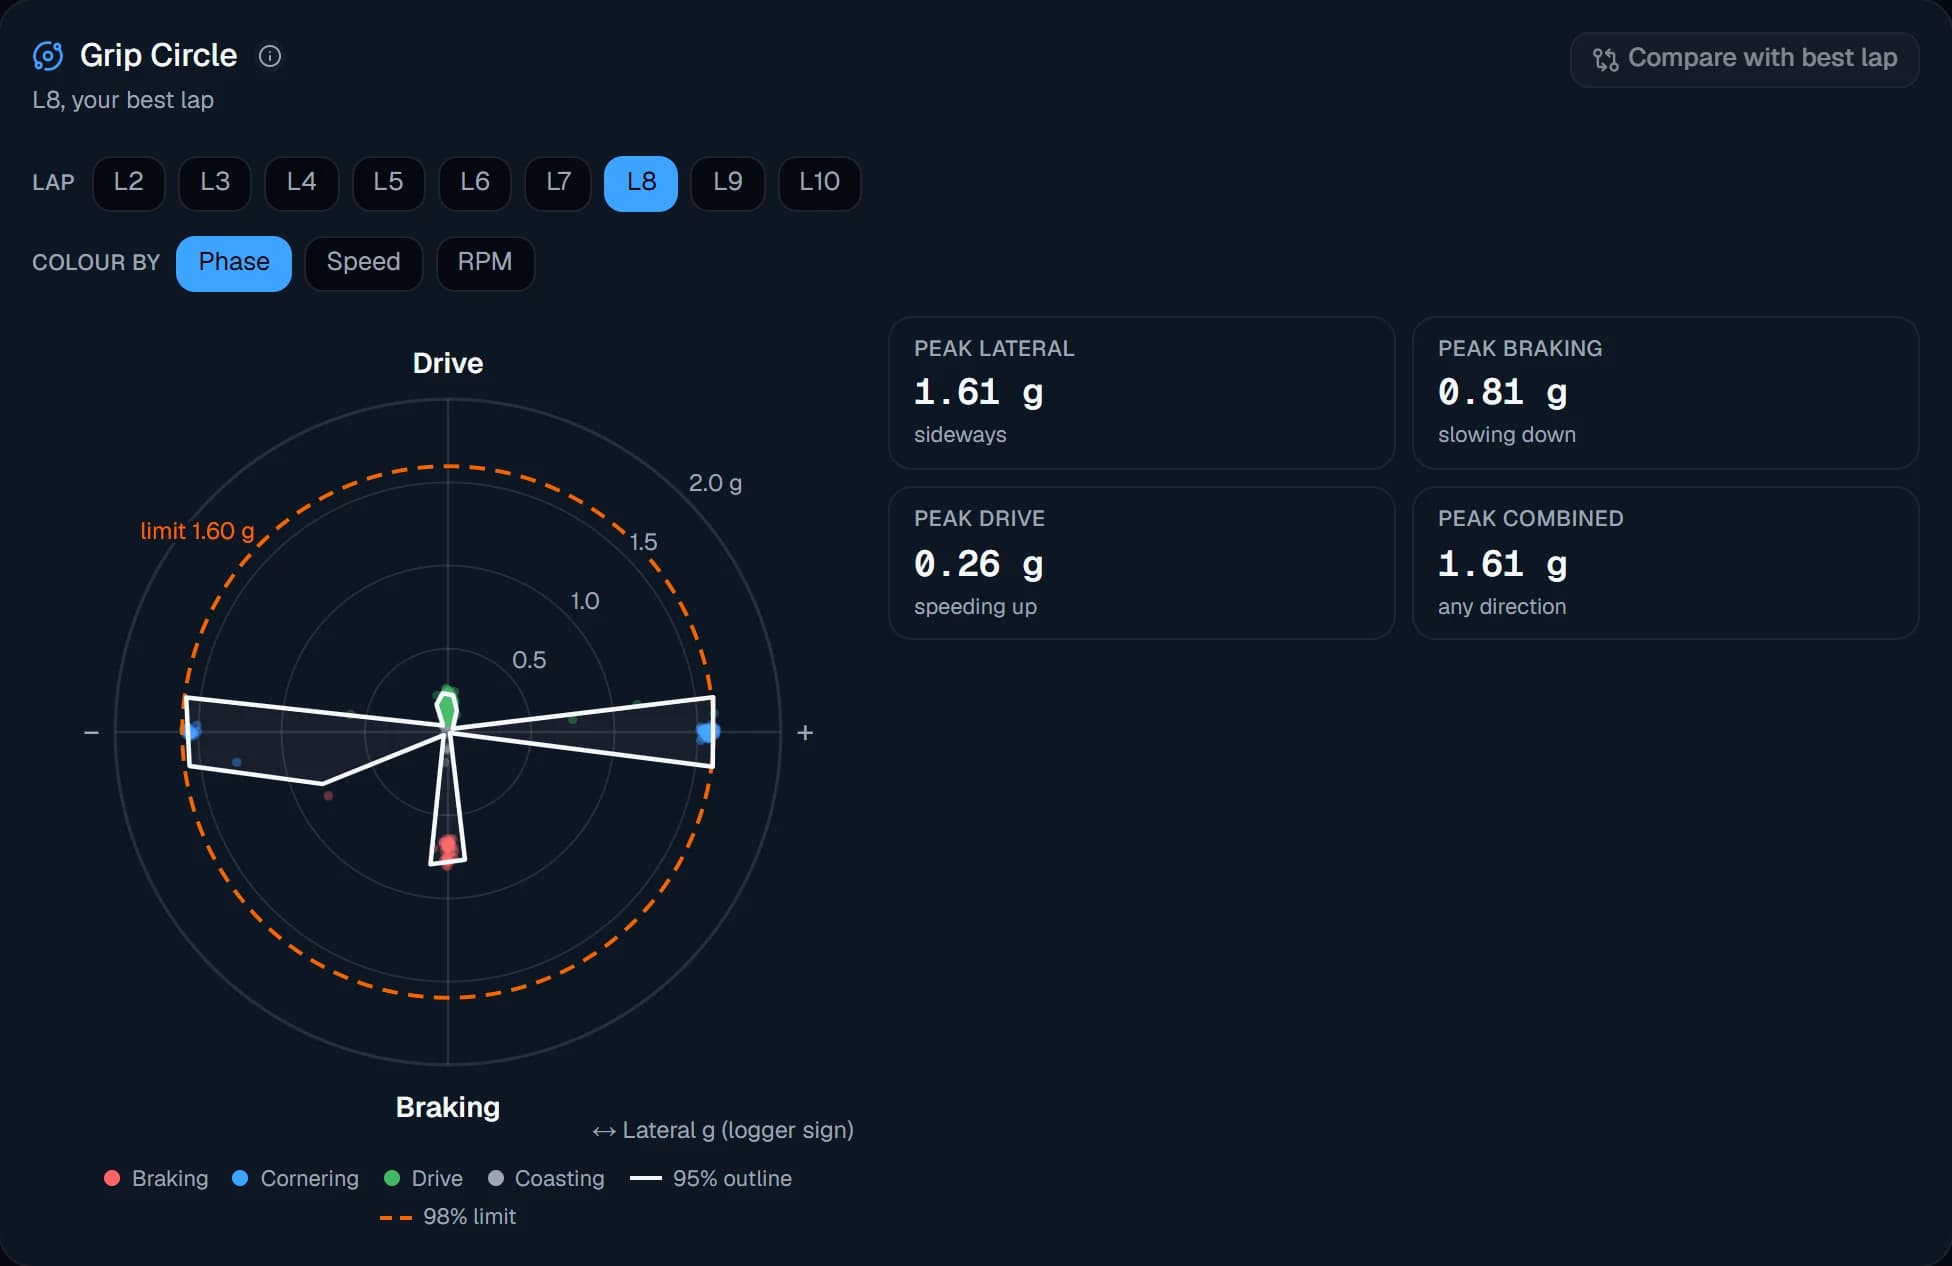This screenshot has height=1266, width=1952.
Task: Select lap L5
Action: pos(388,182)
